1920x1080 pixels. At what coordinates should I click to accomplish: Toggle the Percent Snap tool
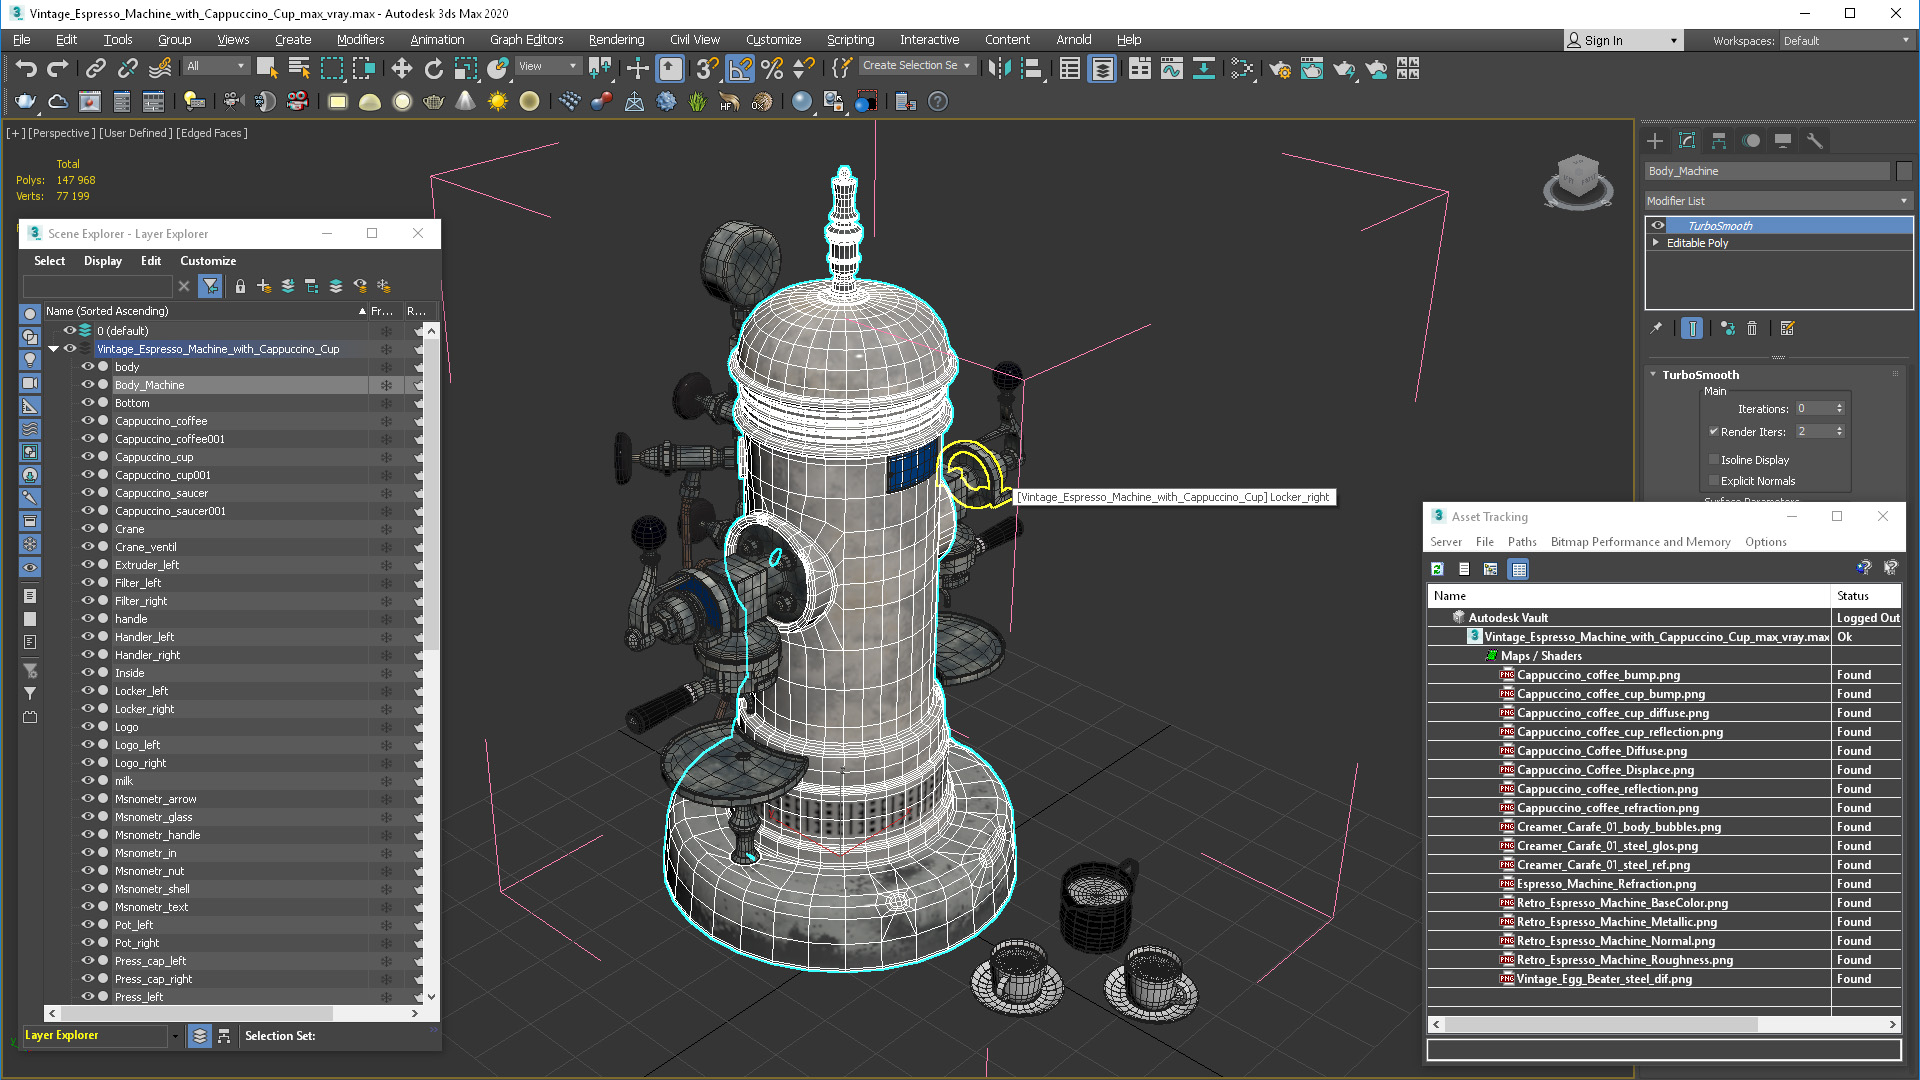(772, 68)
